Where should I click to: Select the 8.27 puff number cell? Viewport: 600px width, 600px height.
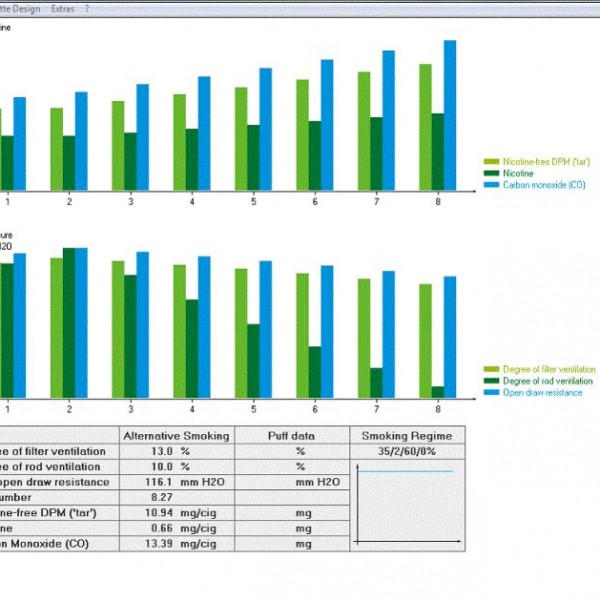161,497
